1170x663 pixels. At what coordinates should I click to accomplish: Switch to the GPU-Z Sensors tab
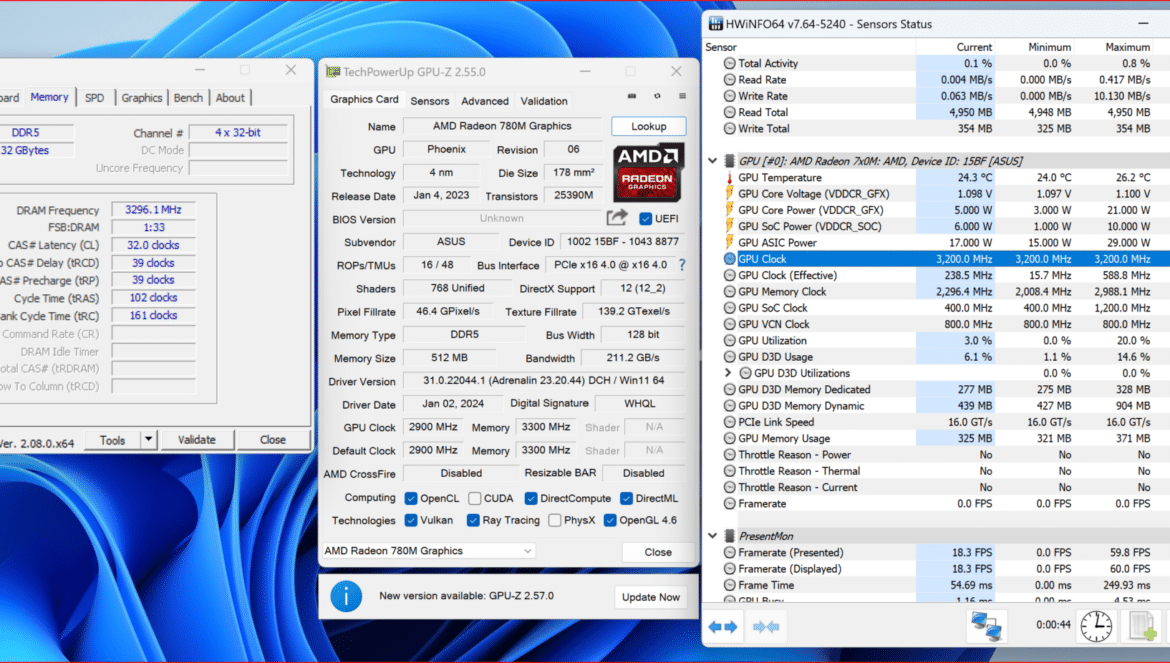point(430,101)
